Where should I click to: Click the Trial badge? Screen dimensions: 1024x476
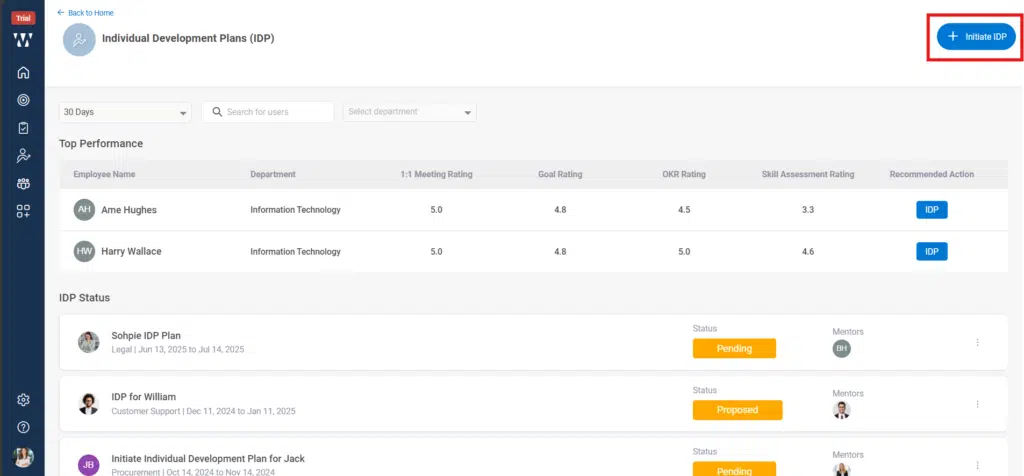23,18
